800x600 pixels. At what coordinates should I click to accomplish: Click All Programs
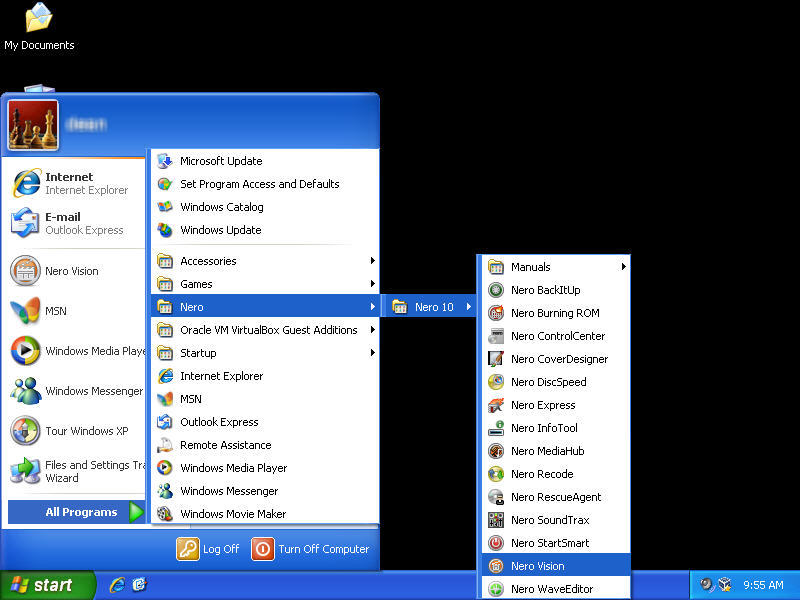77,512
